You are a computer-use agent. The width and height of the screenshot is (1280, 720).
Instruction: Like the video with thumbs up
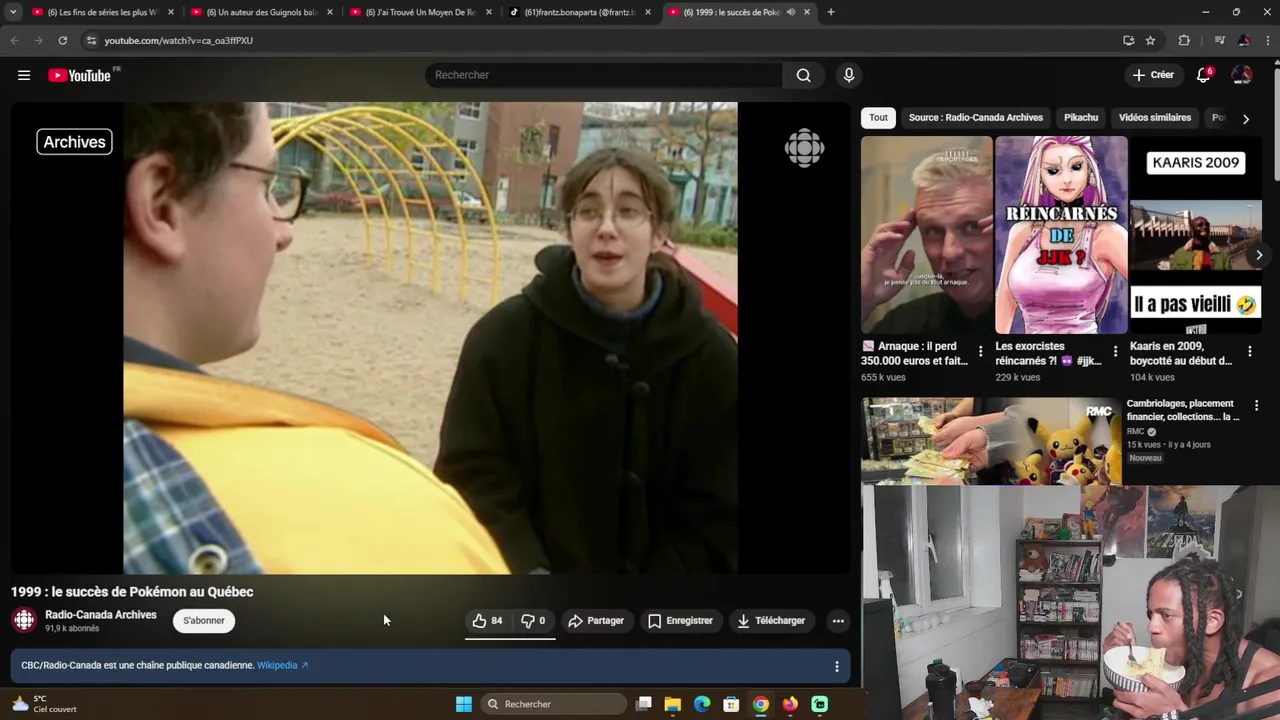click(487, 621)
